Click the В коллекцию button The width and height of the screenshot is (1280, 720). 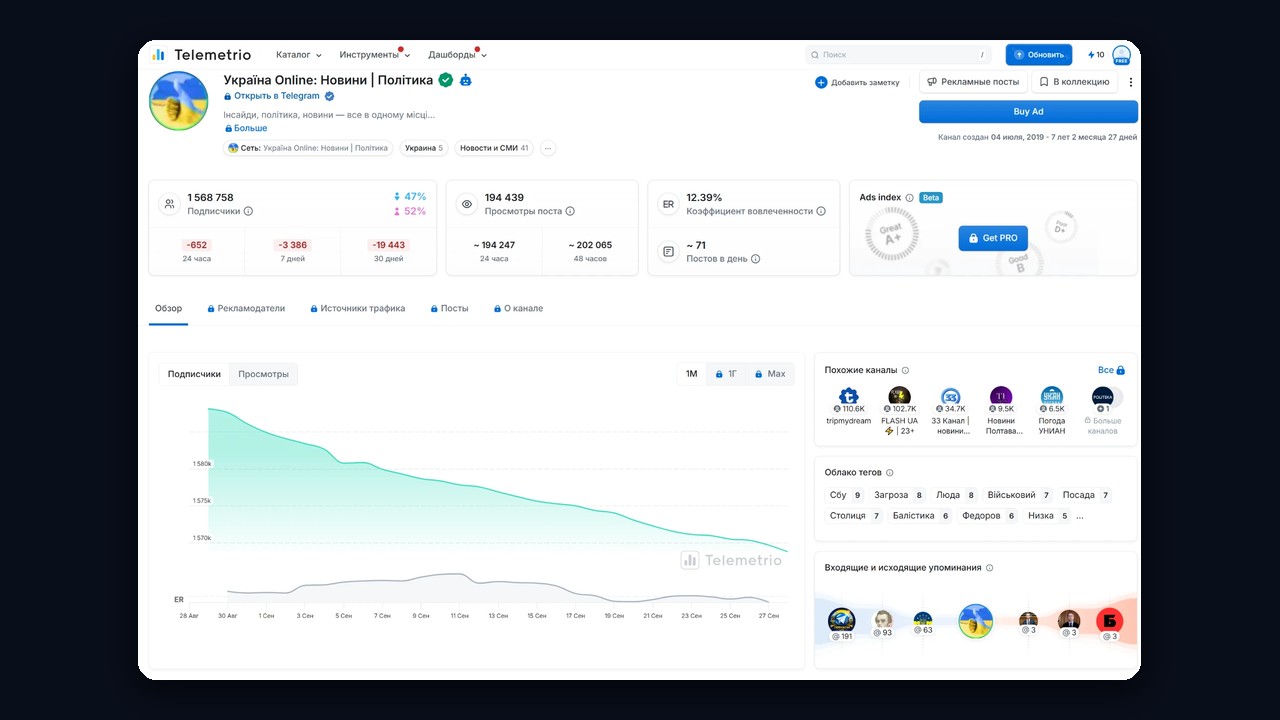pos(1075,82)
